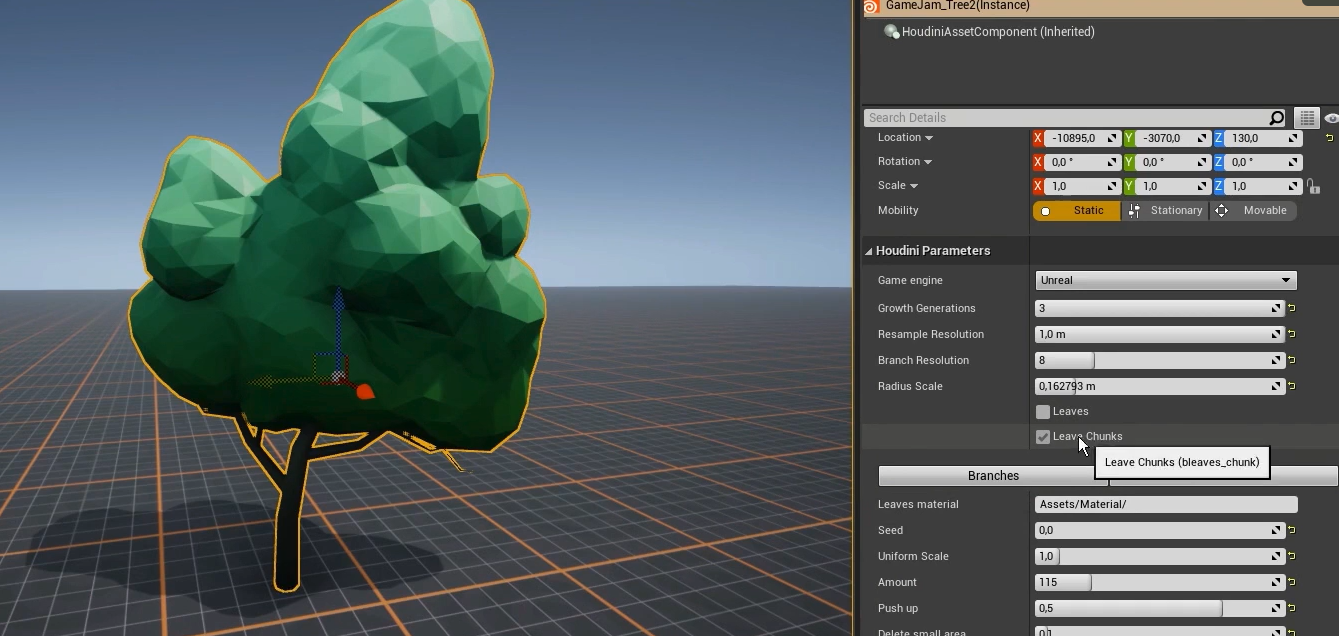The image size is (1339, 636).
Task: Reset Branch Resolution to default
Action: pyautogui.click(x=1292, y=360)
